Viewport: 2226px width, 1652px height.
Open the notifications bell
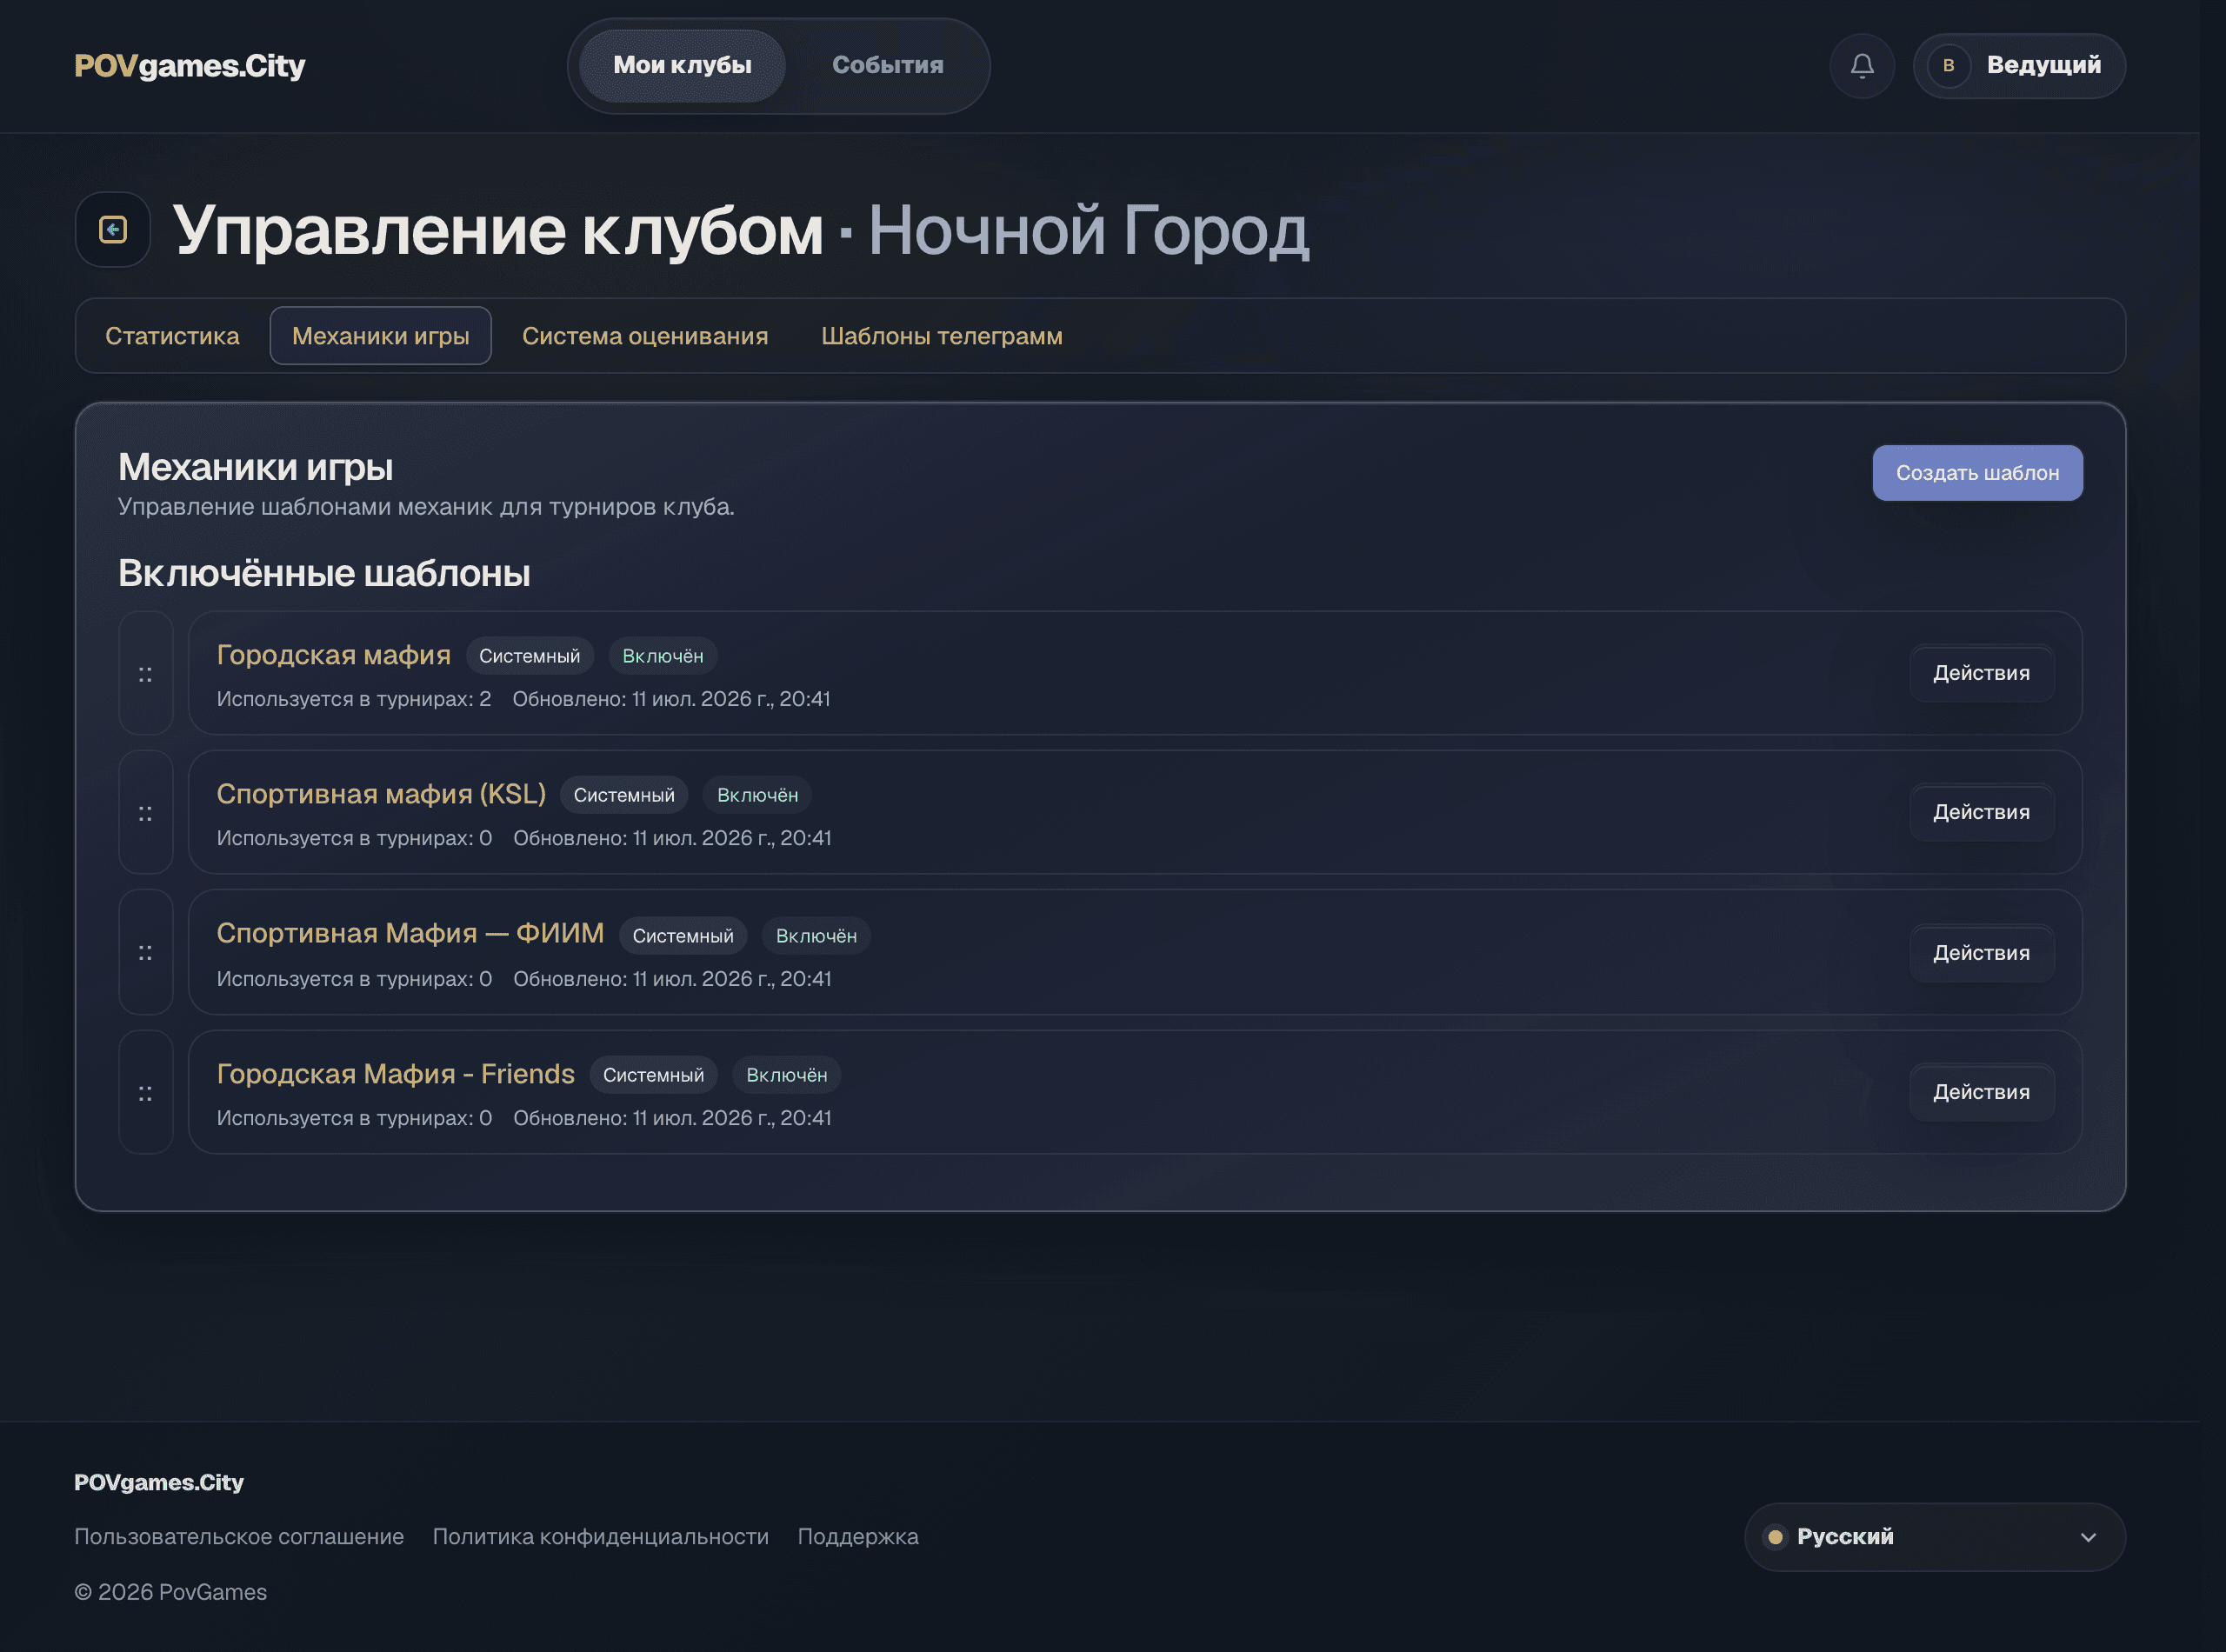coord(1862,66)
